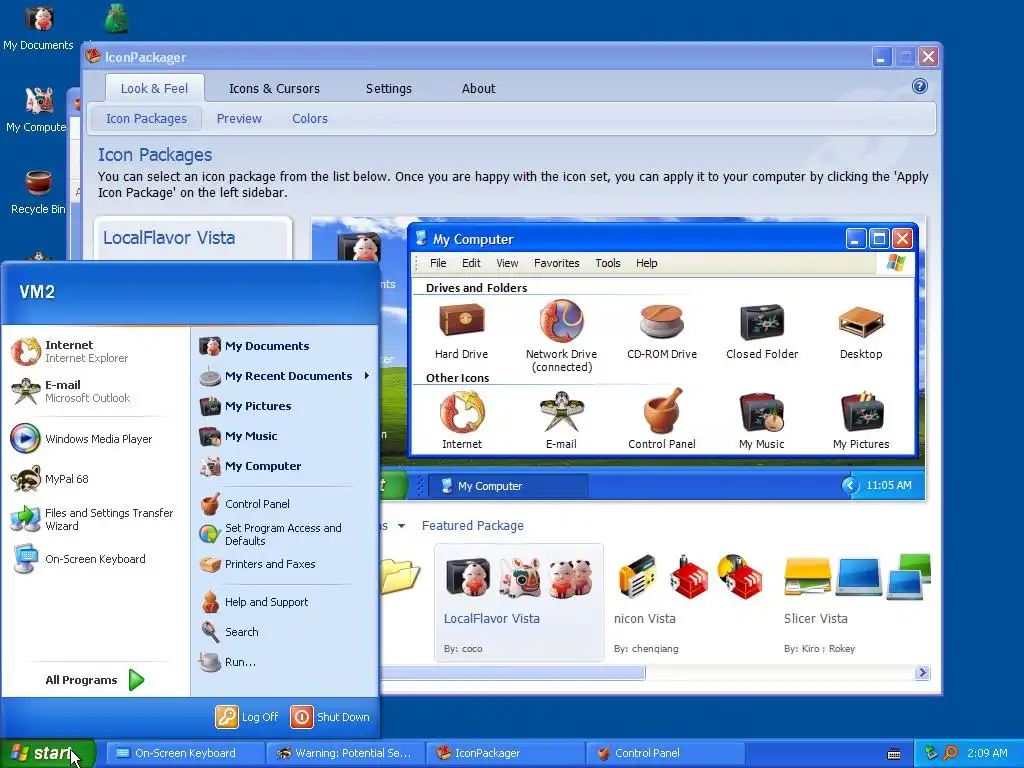Viewport: 1024px width, 768px height.
Task: Open IconPackager help question mark
Action: coord(920,86)
